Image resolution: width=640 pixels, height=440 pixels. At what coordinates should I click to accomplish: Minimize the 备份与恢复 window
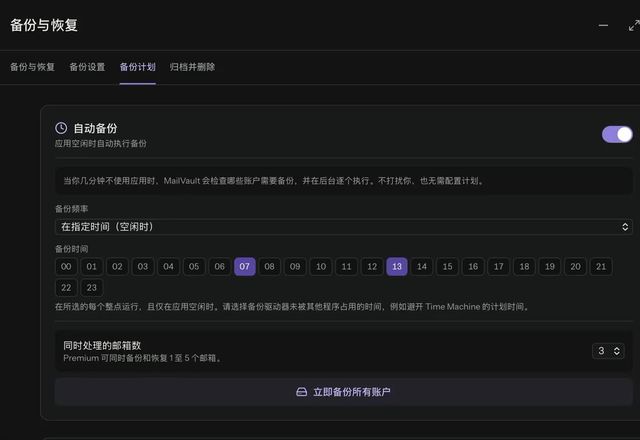[603, 25]
